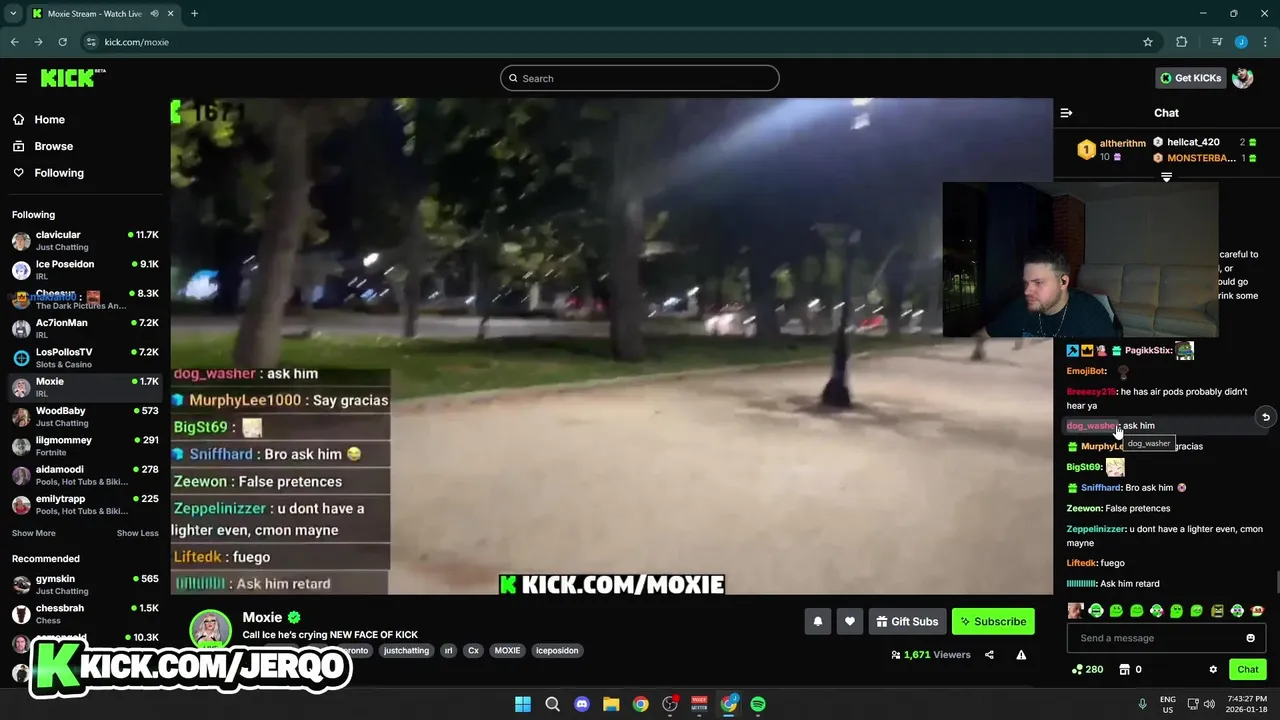Image resolution: width=1280 pixels, height=720 pixels.
Task: Click the Liftedk username in chat
Action: point(1082,563)
